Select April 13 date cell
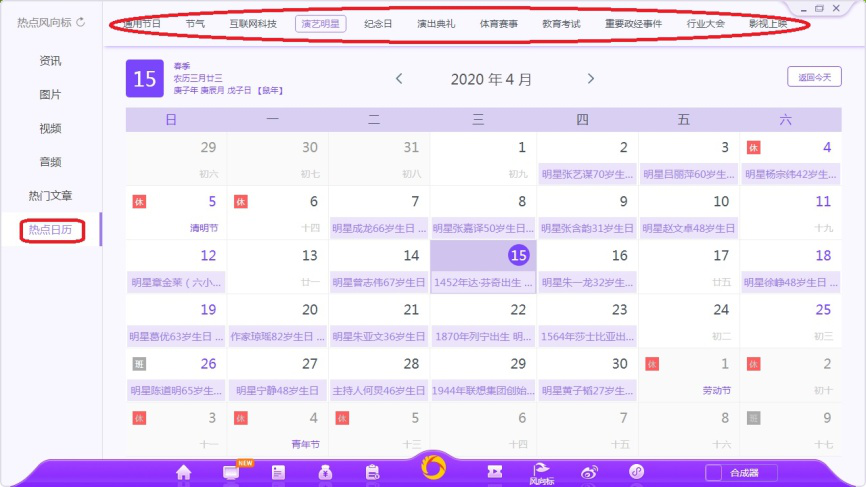 (277, 267)
